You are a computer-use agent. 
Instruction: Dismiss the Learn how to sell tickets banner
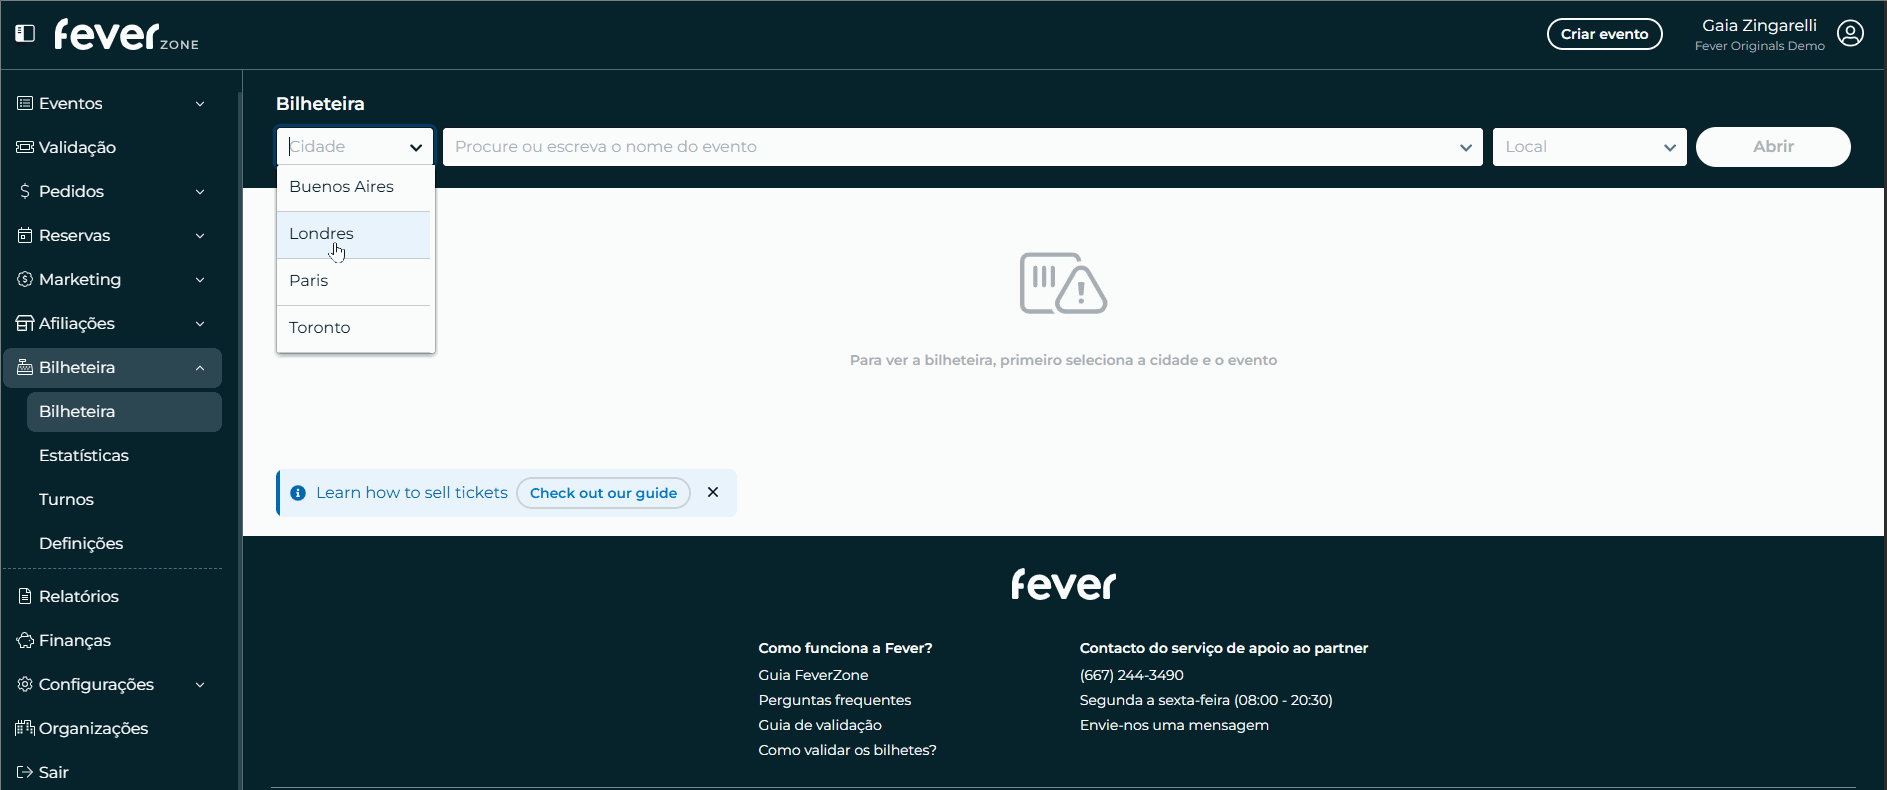point(713,492)
